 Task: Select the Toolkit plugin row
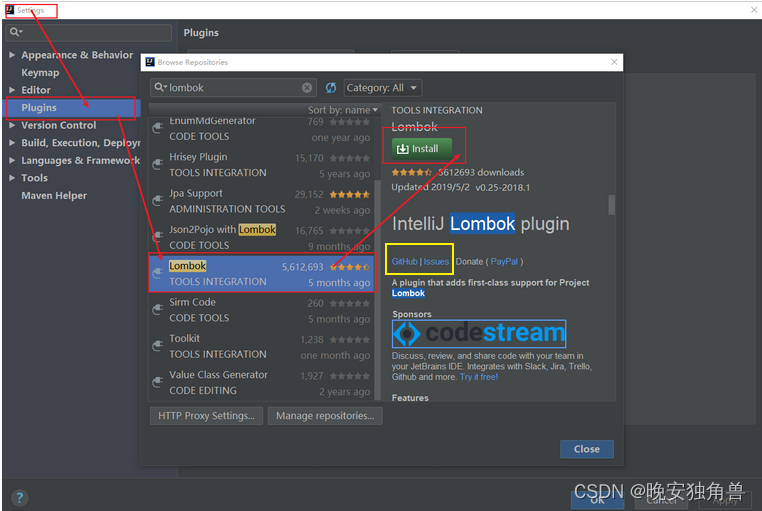tap(262, 346)
